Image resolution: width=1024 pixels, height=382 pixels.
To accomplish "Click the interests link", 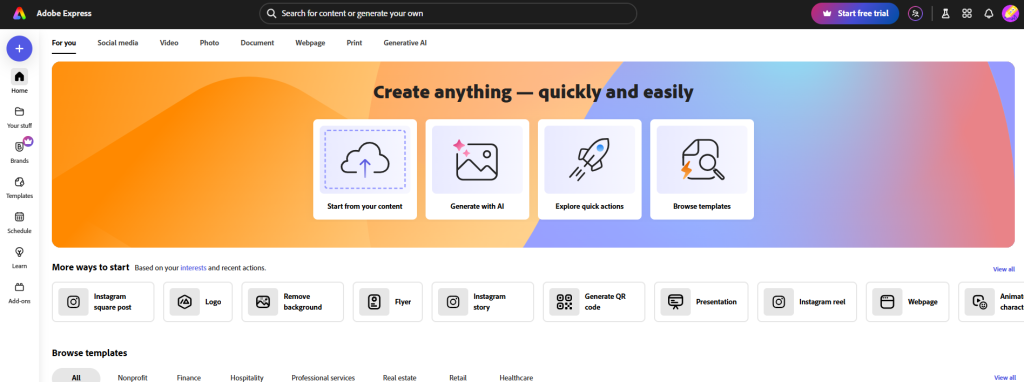I will pos(193,268).
